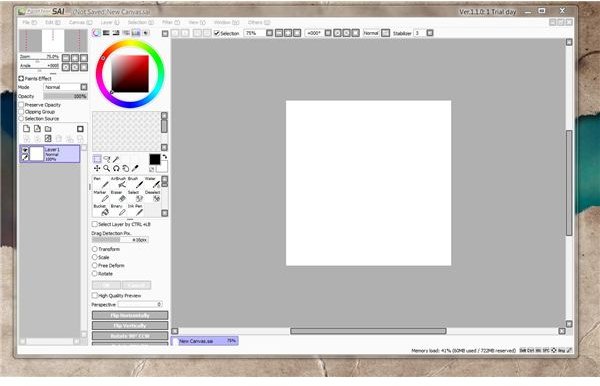Click the Flip Vertically button

[x=130, y=326]
